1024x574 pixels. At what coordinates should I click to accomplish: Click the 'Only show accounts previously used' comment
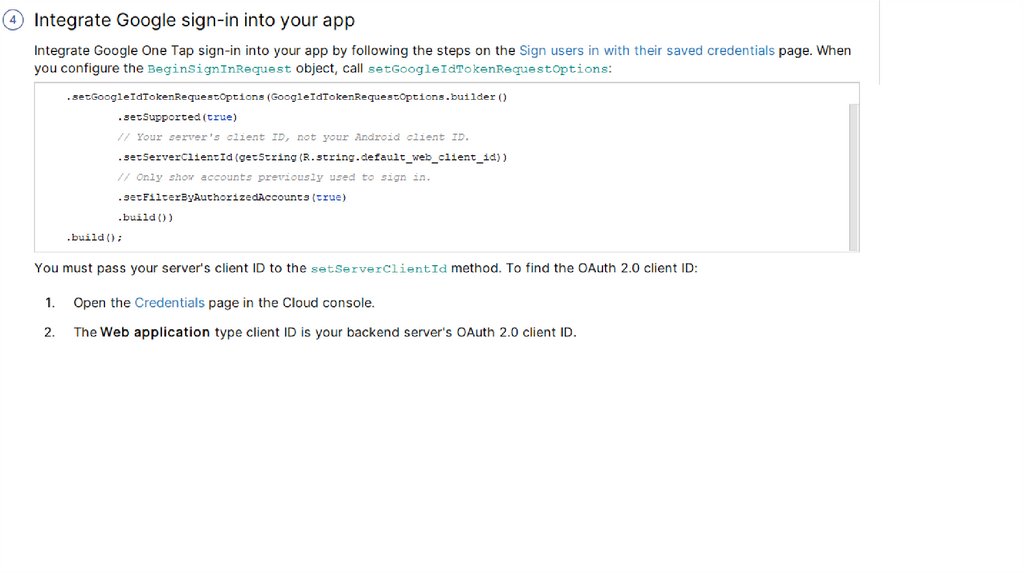pyautogui.click(x=274, y=177)
